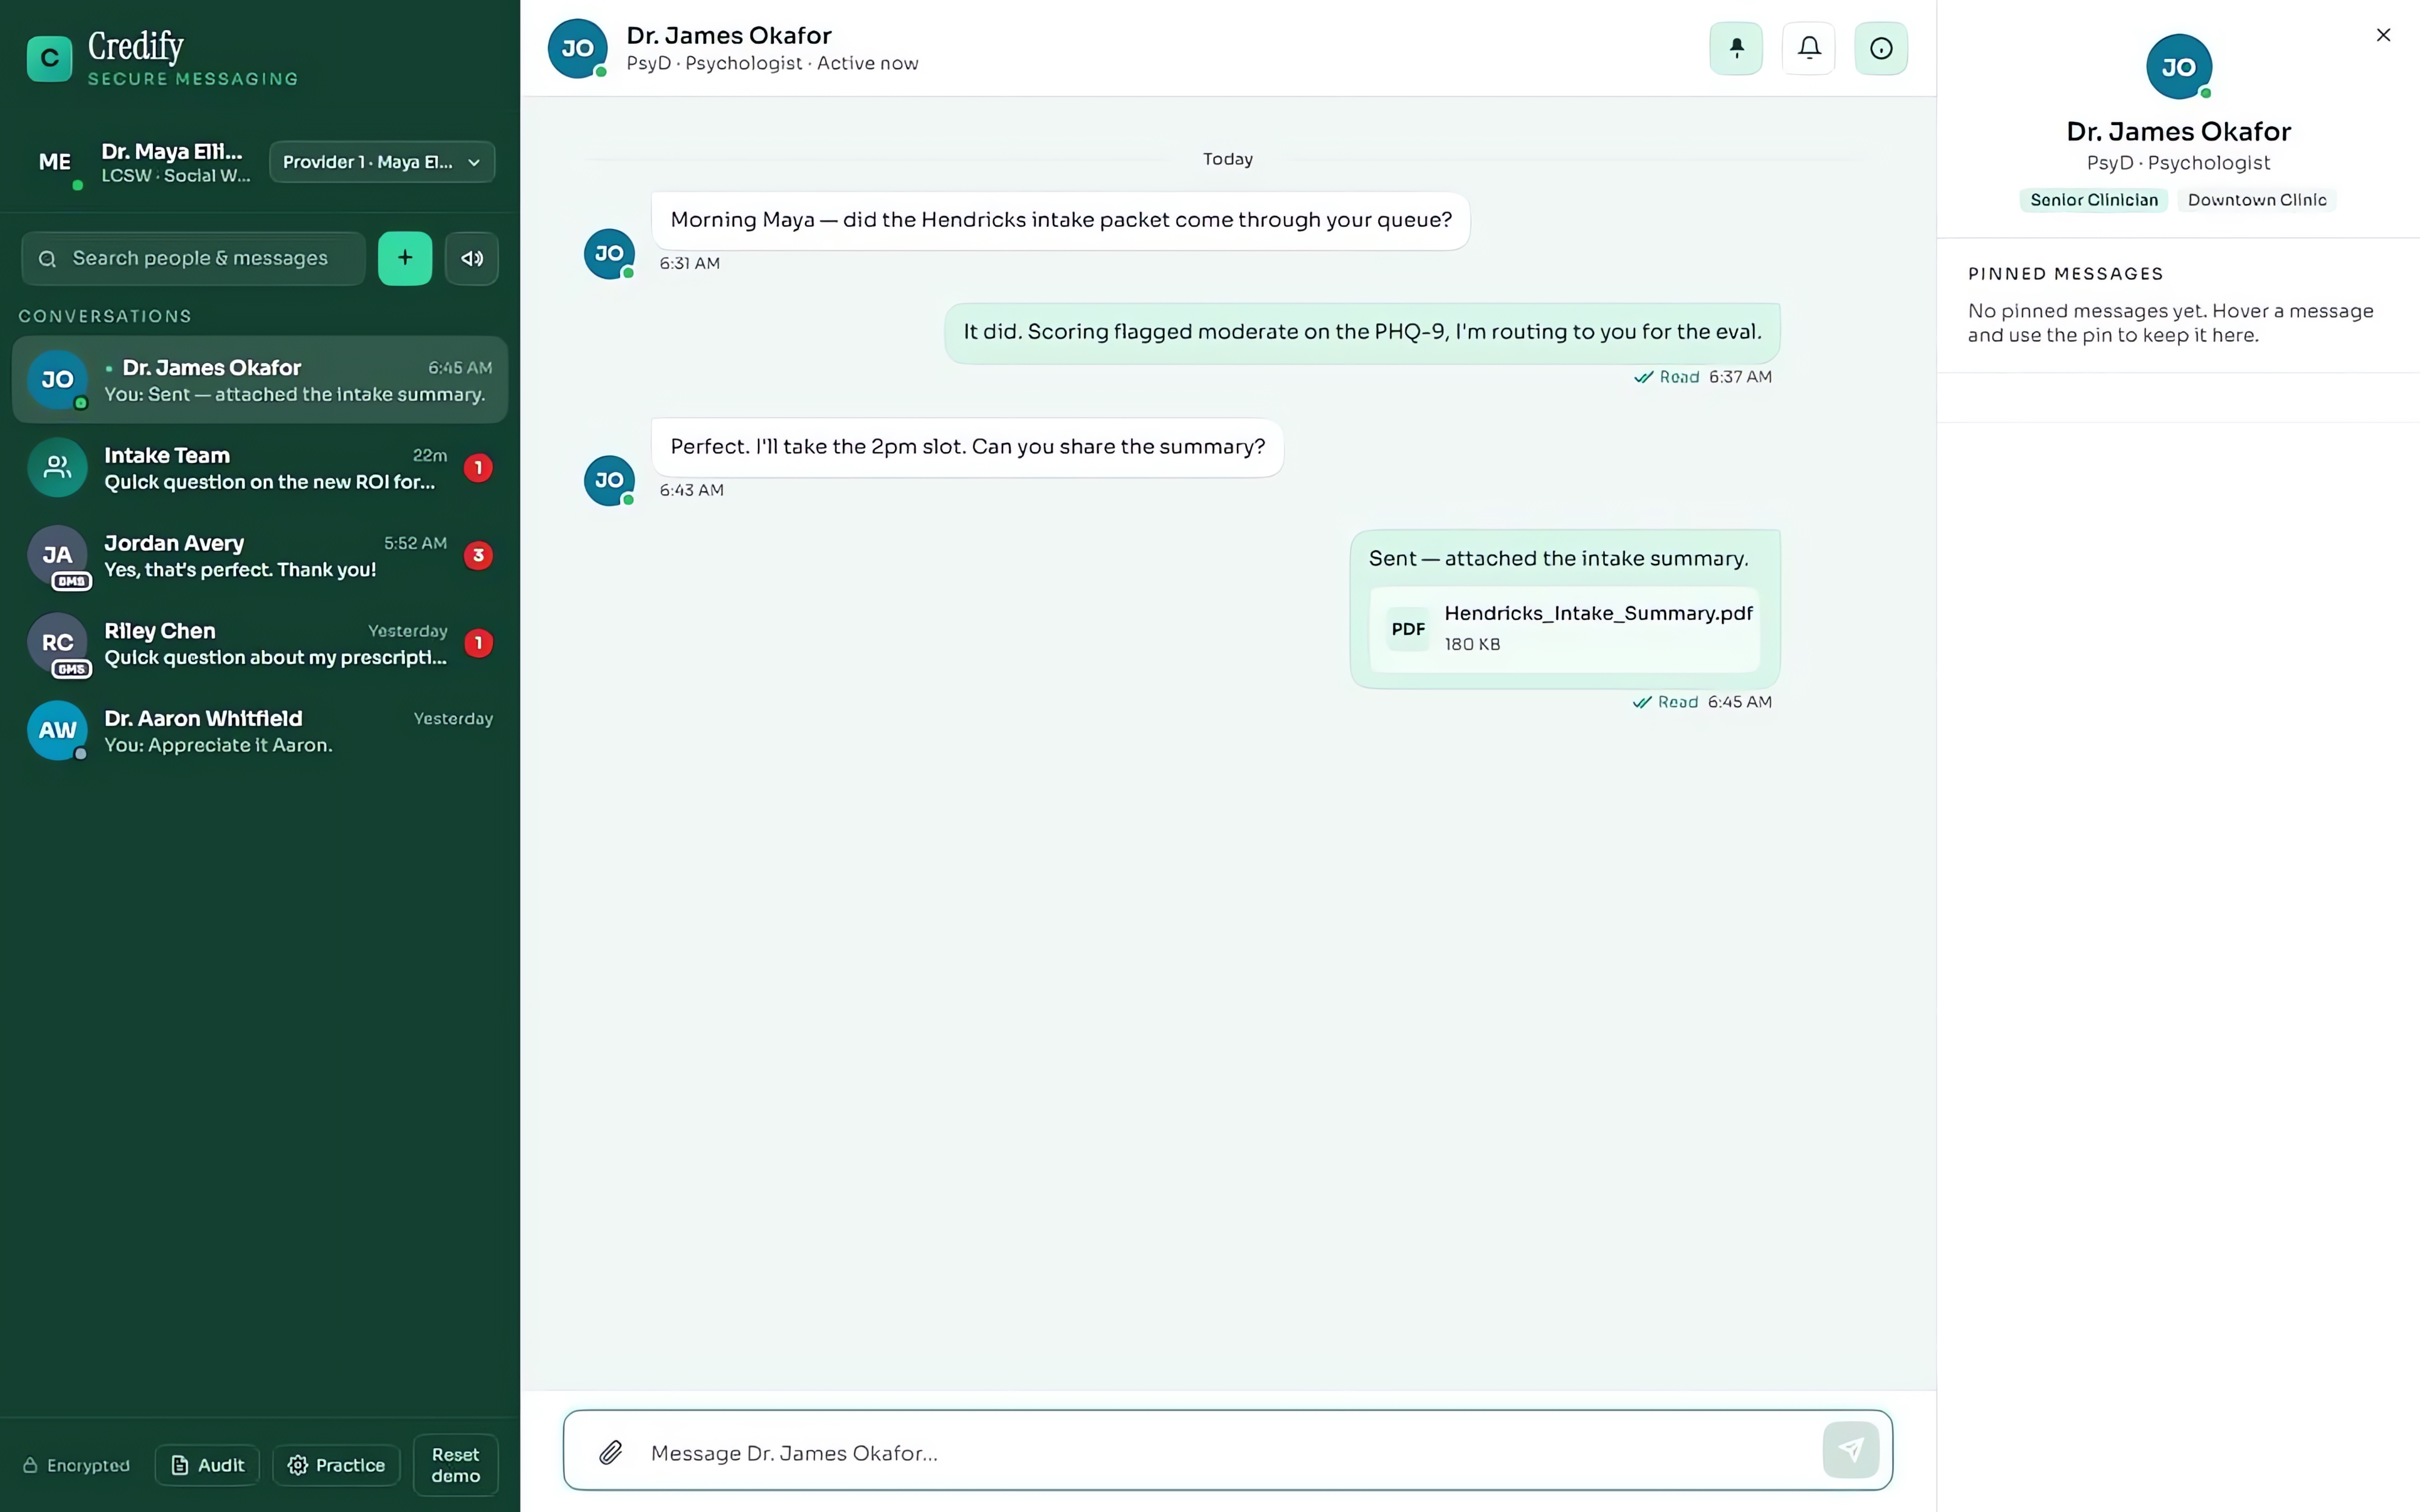Click the Read 6:45 AM receipt

pos(1702,702)
